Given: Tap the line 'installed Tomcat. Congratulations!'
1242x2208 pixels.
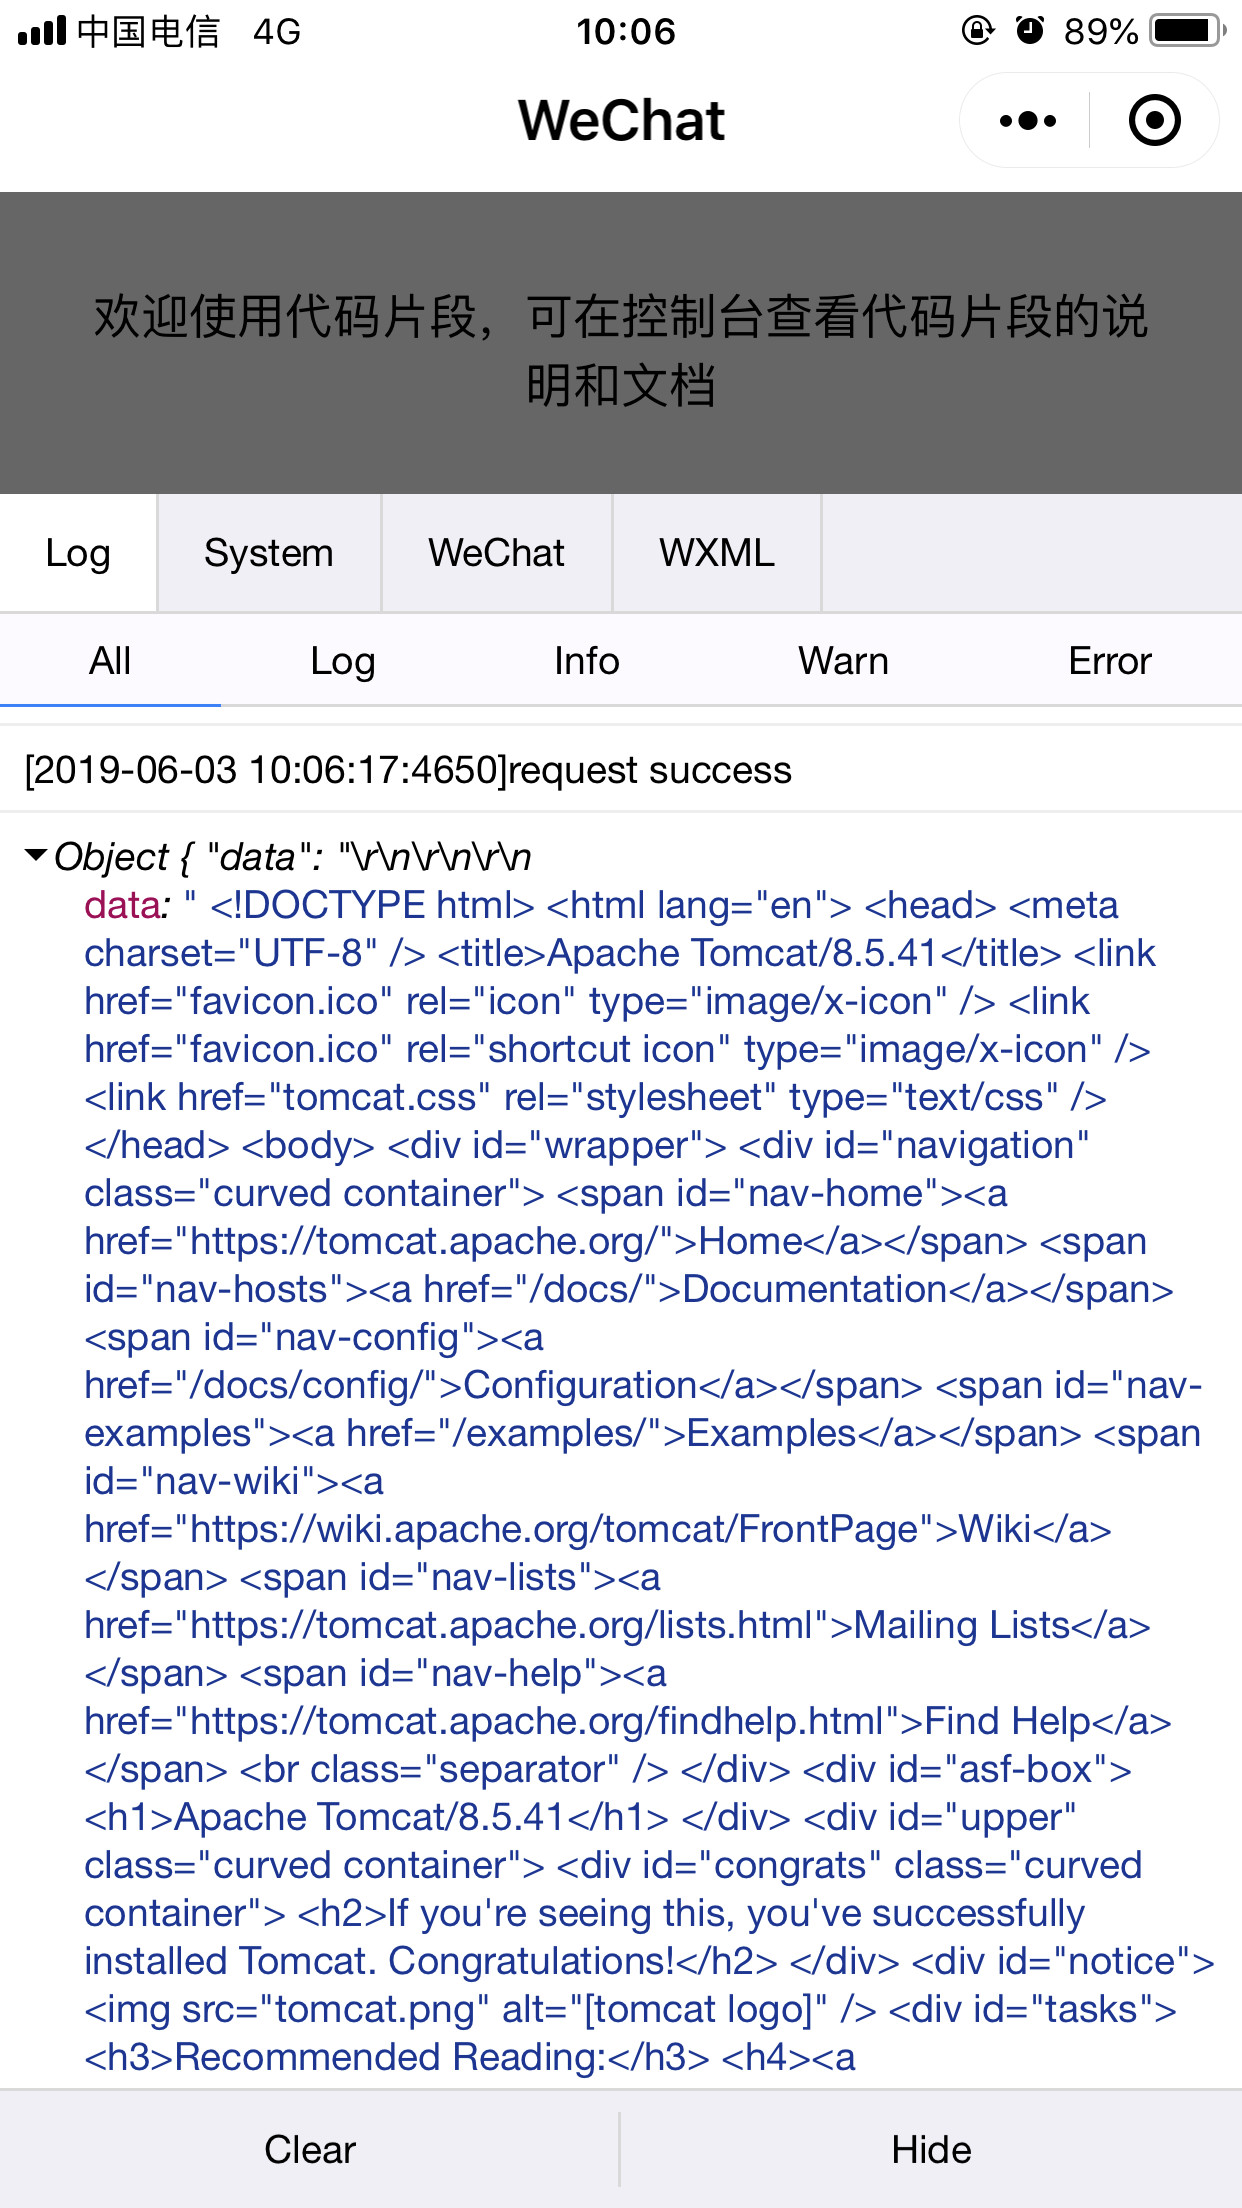Looking at the screenshot, I should (x=649, y=1961).
